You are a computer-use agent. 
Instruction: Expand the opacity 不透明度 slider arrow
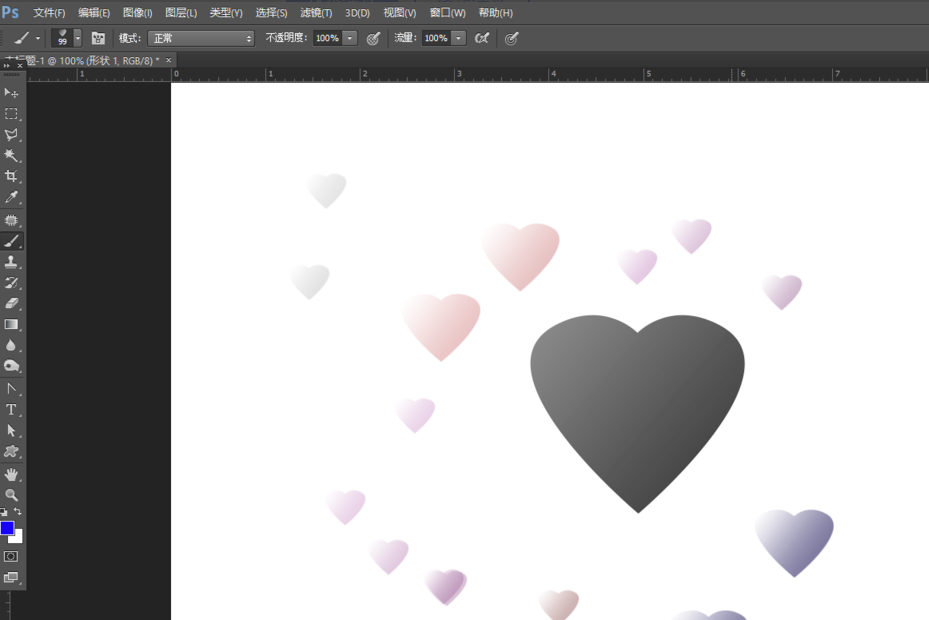point(350,39)
